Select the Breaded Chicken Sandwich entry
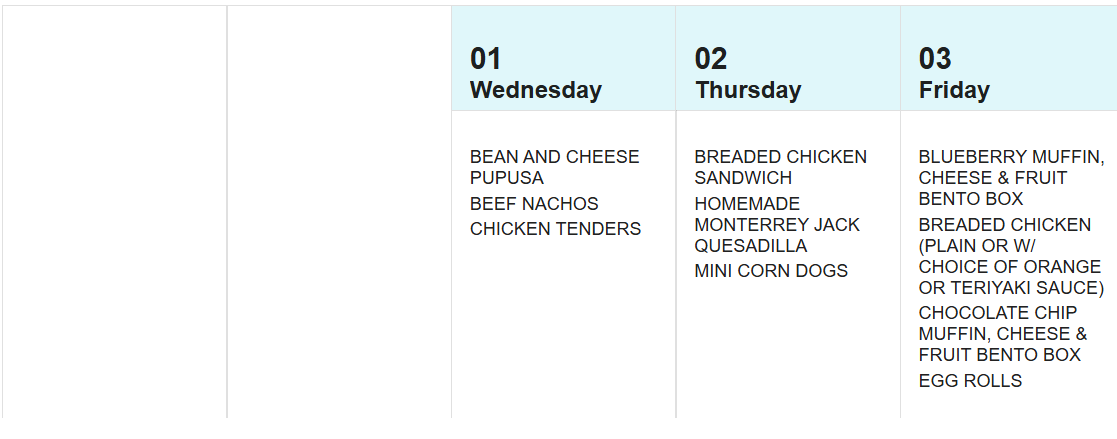Viewport: 1117px width, 439px height. [780, 167]
